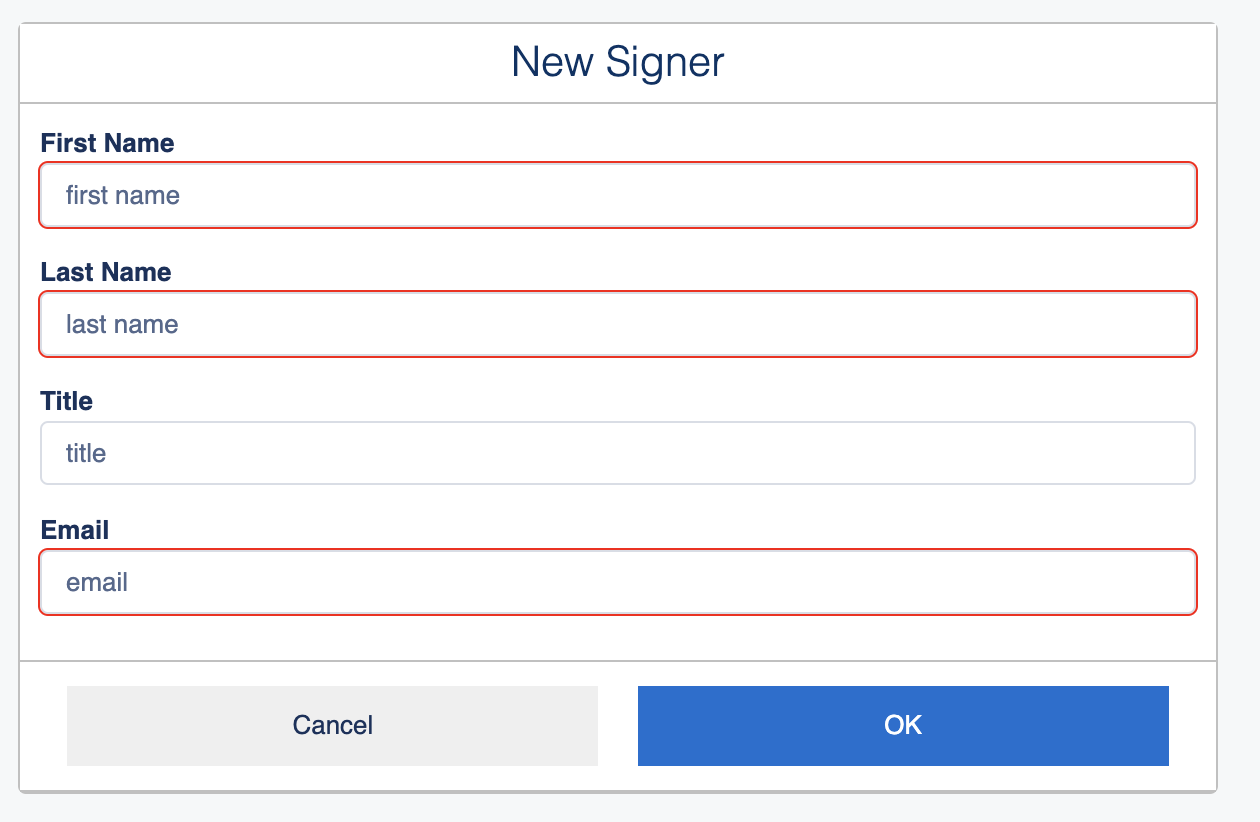The height and width of the screenshot is (822, 1260).
Task: Click the "First Name" field label
Action: pos(107,143)
